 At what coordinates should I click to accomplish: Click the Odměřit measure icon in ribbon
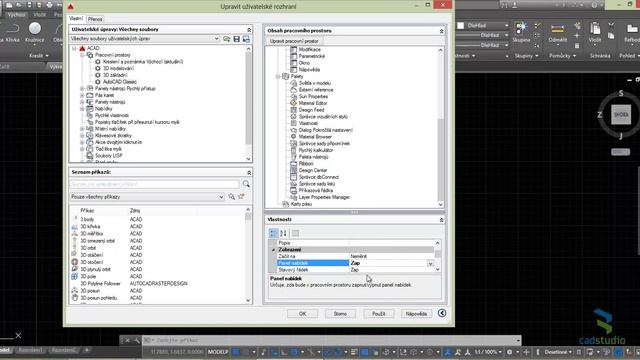coord(558,32)
